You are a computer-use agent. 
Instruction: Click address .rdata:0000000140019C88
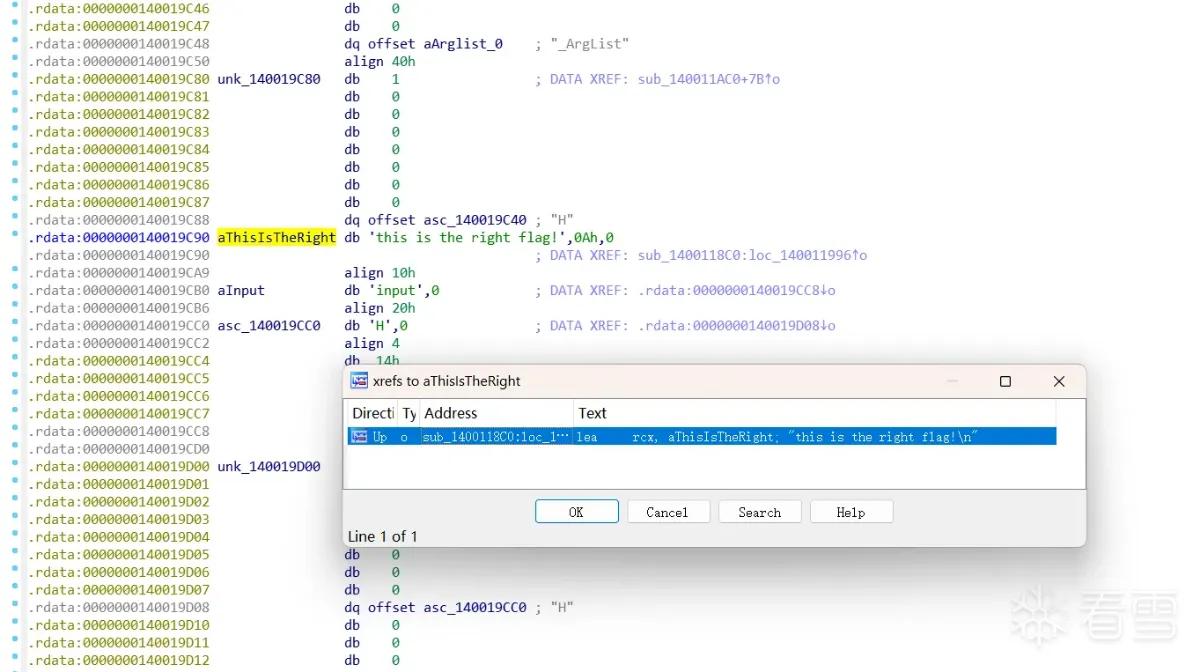[x=119, y=220]
